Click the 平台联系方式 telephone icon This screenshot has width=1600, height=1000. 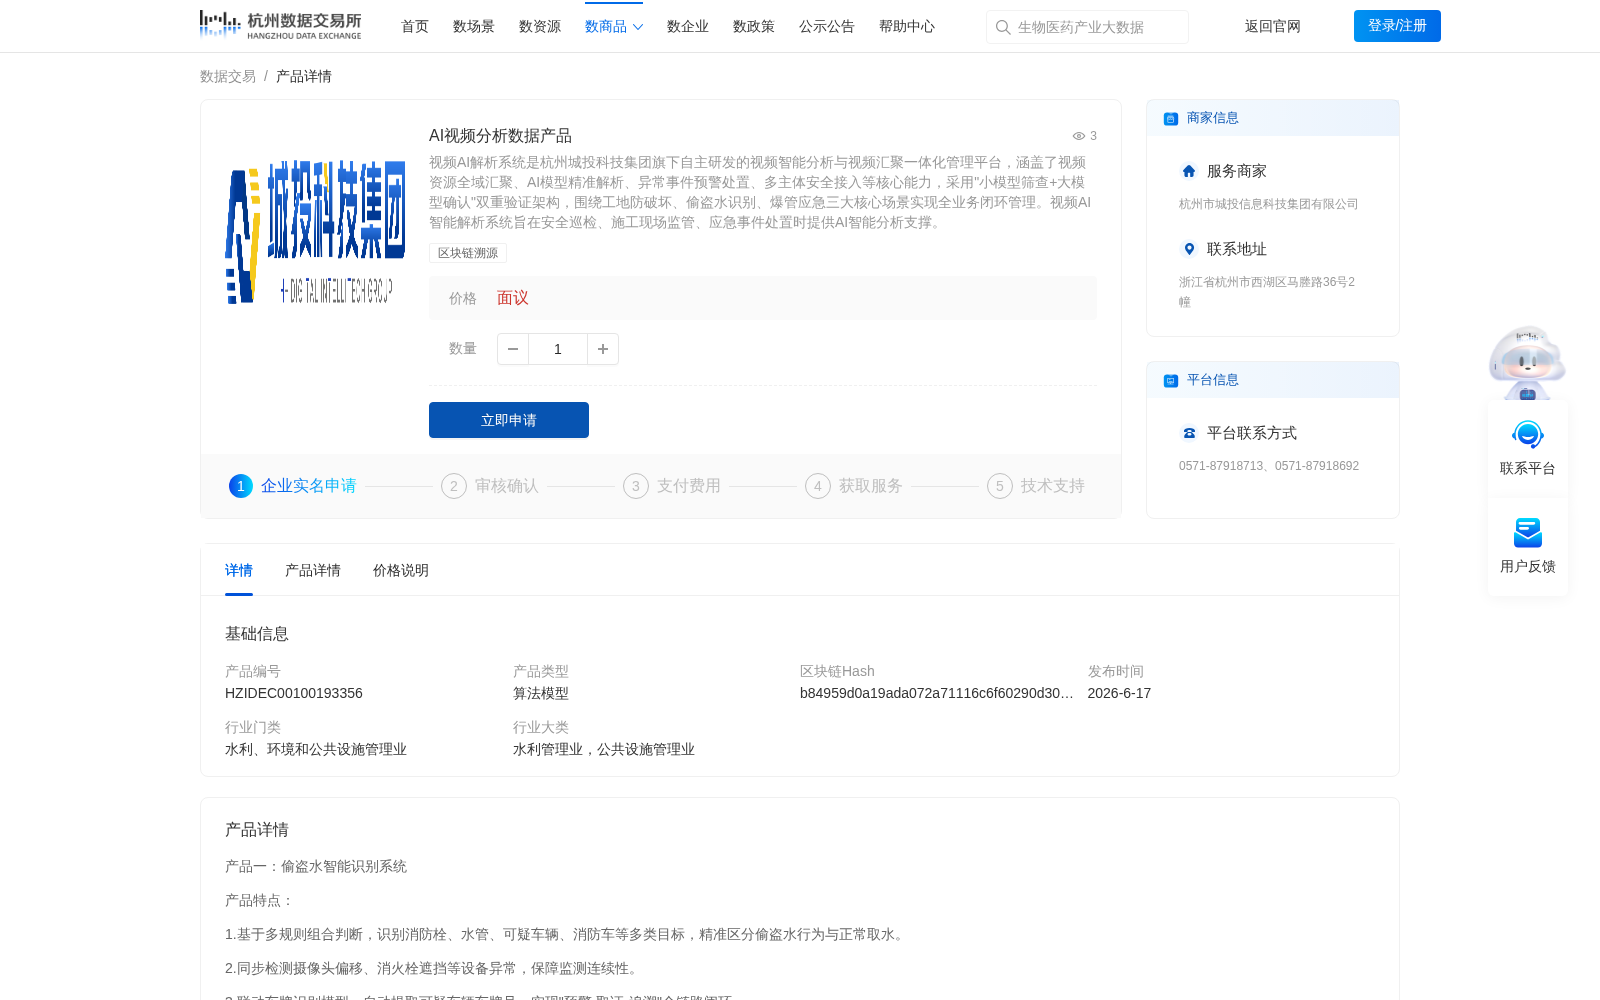click(1189, 433)
